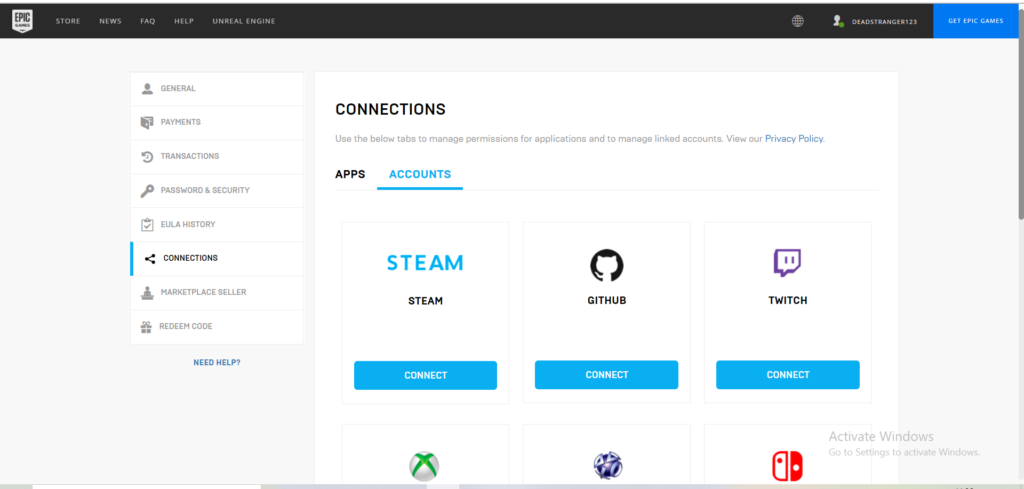Click the GitHub octocat logo
Screen dimensions: 1024x489
coord(607,265)
